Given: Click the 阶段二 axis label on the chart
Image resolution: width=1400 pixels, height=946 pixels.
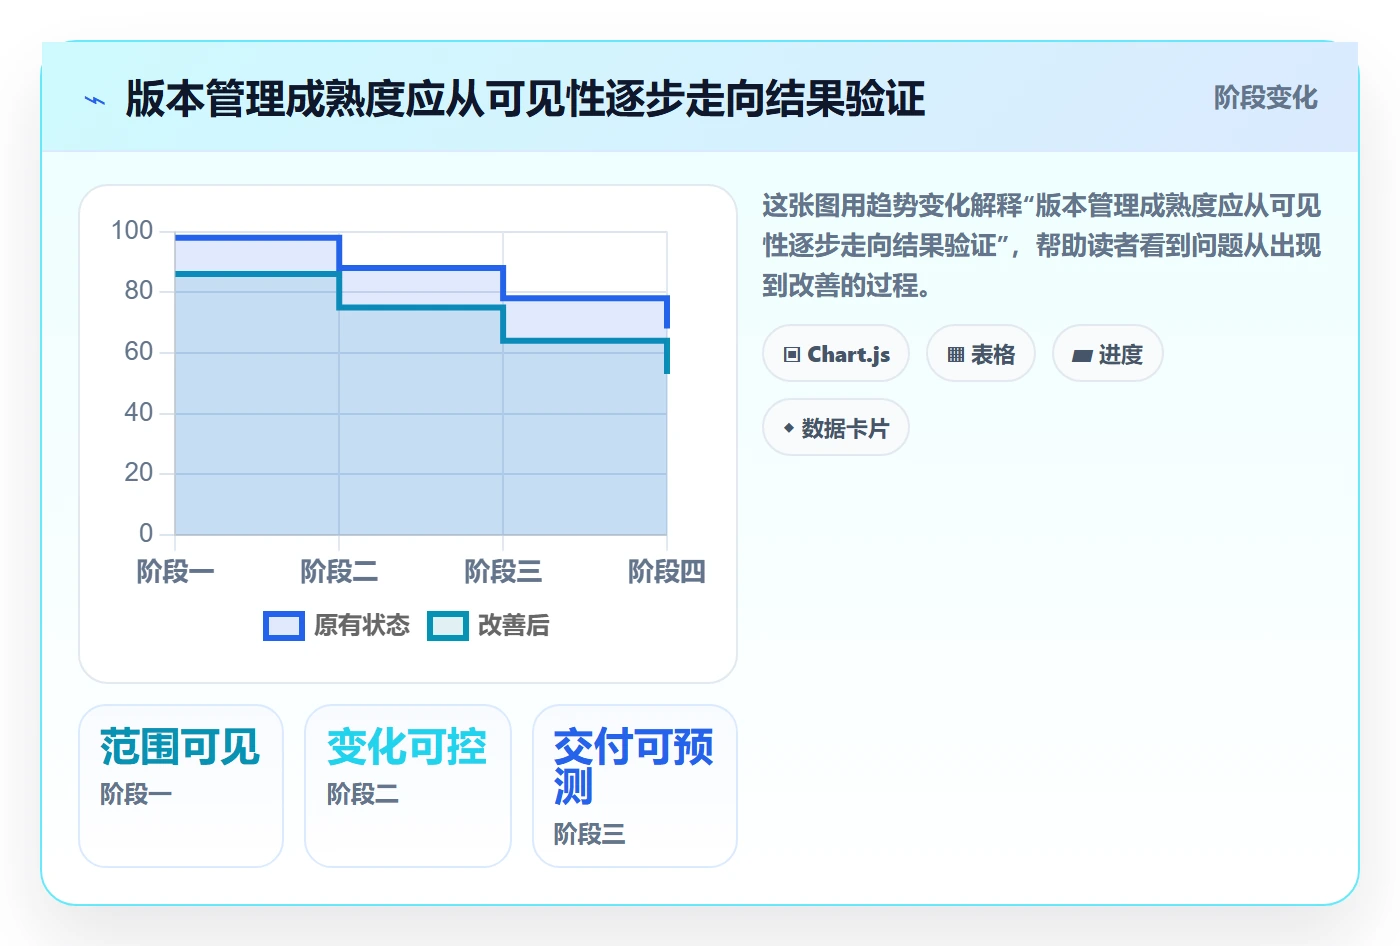Looking at the screenshot, I should 339,572.
